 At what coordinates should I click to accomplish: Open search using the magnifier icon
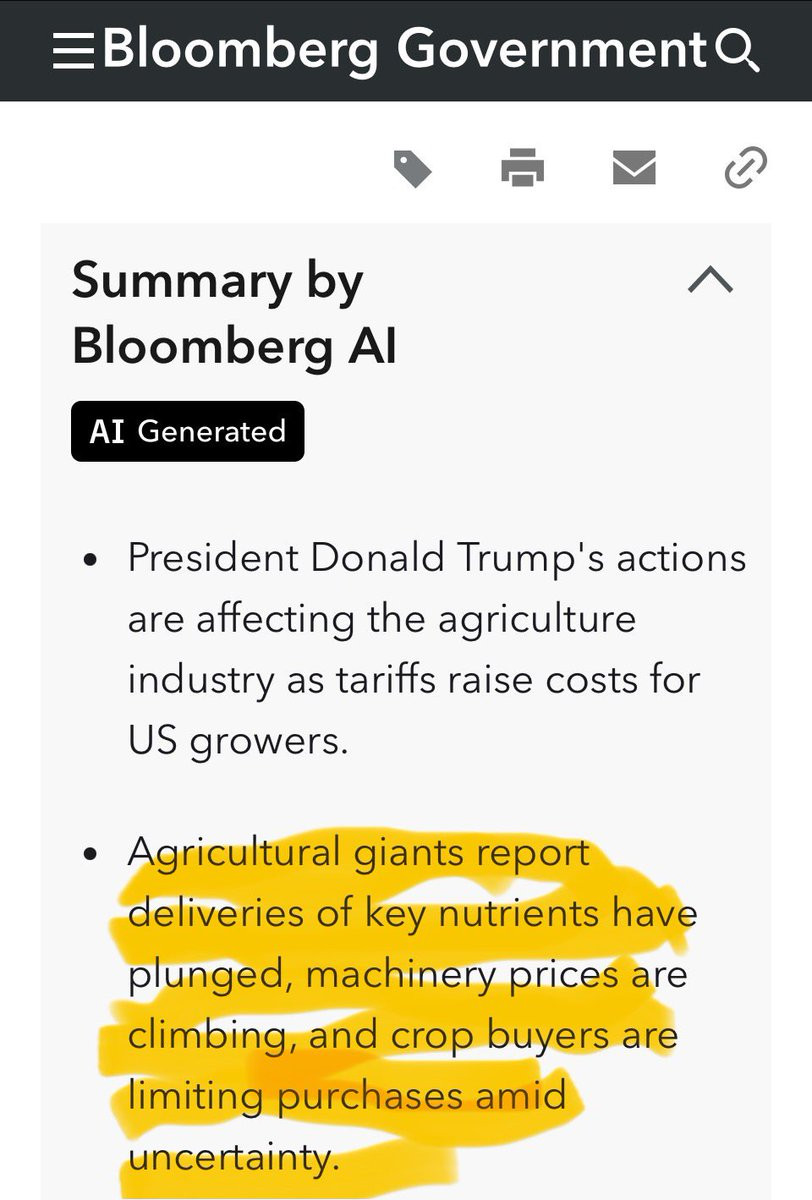tap(739, 51)
